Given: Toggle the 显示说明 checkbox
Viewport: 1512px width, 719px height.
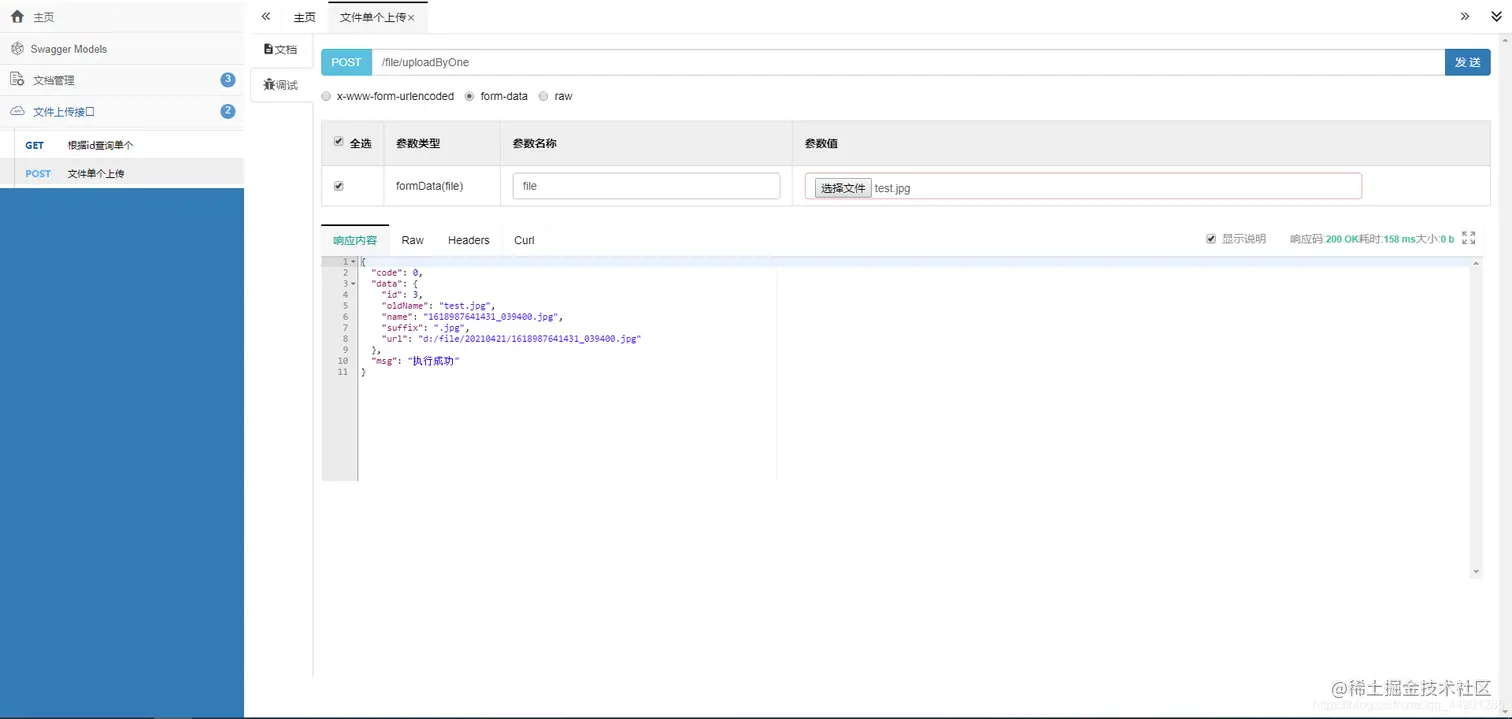Looking at the screenshot, I should (x=1212, y=238).
